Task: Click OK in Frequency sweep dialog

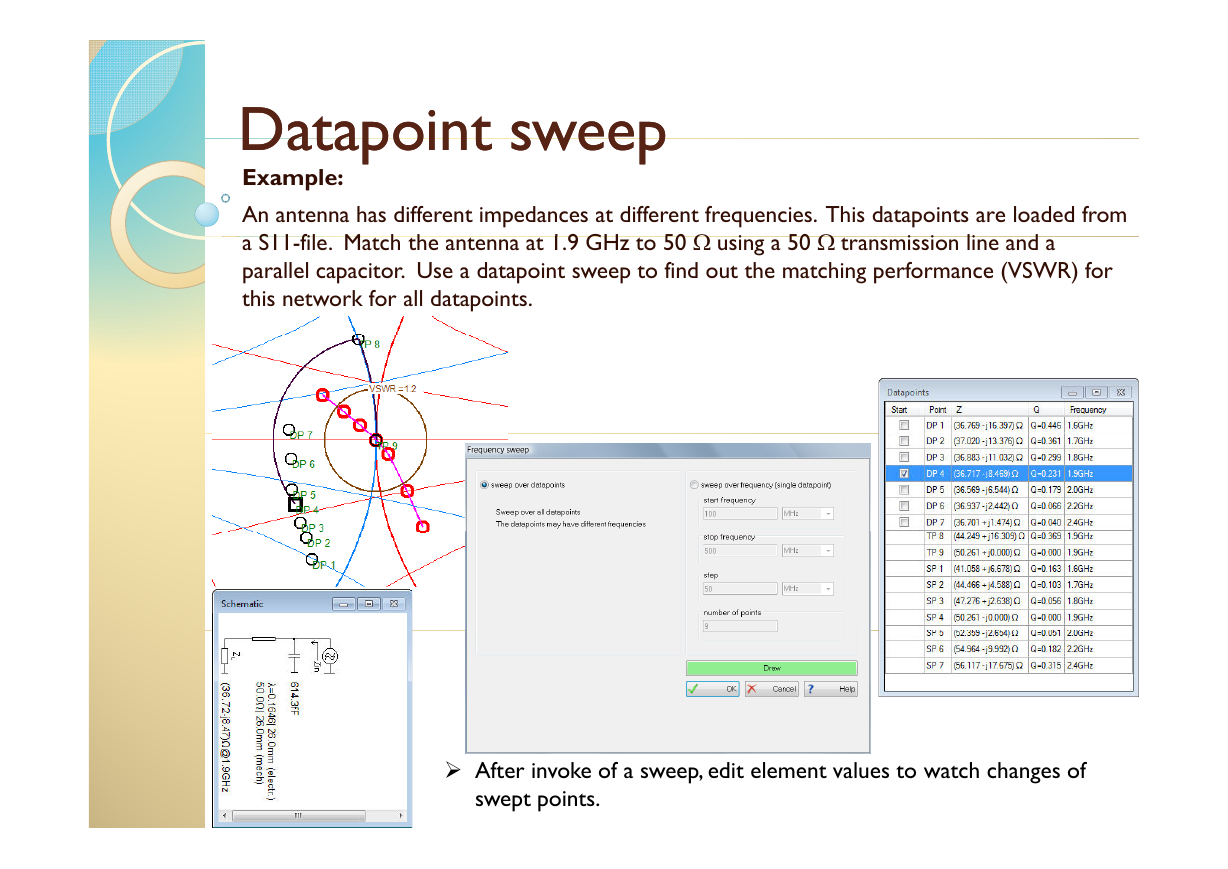Action: (x=712, y=689)
